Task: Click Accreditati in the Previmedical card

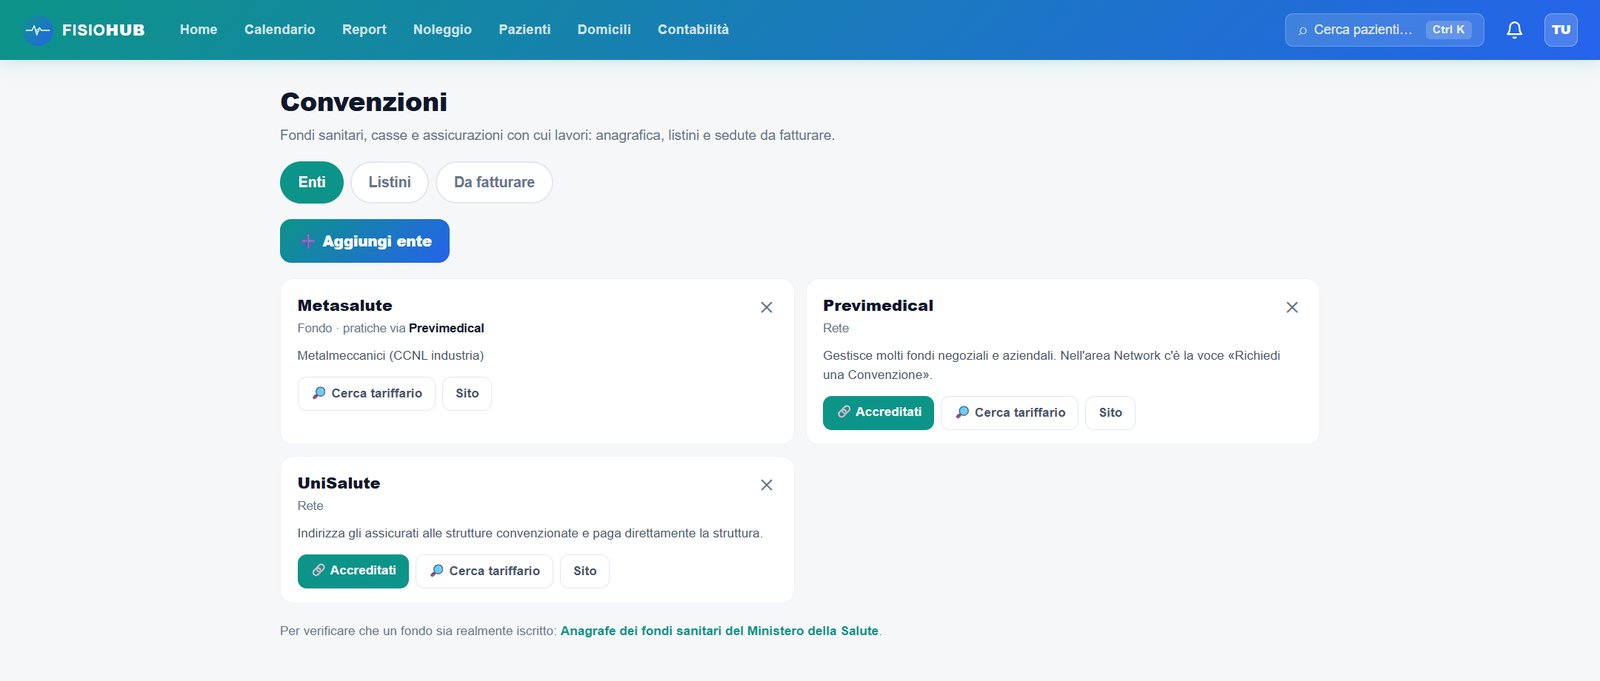Action: 878,413
